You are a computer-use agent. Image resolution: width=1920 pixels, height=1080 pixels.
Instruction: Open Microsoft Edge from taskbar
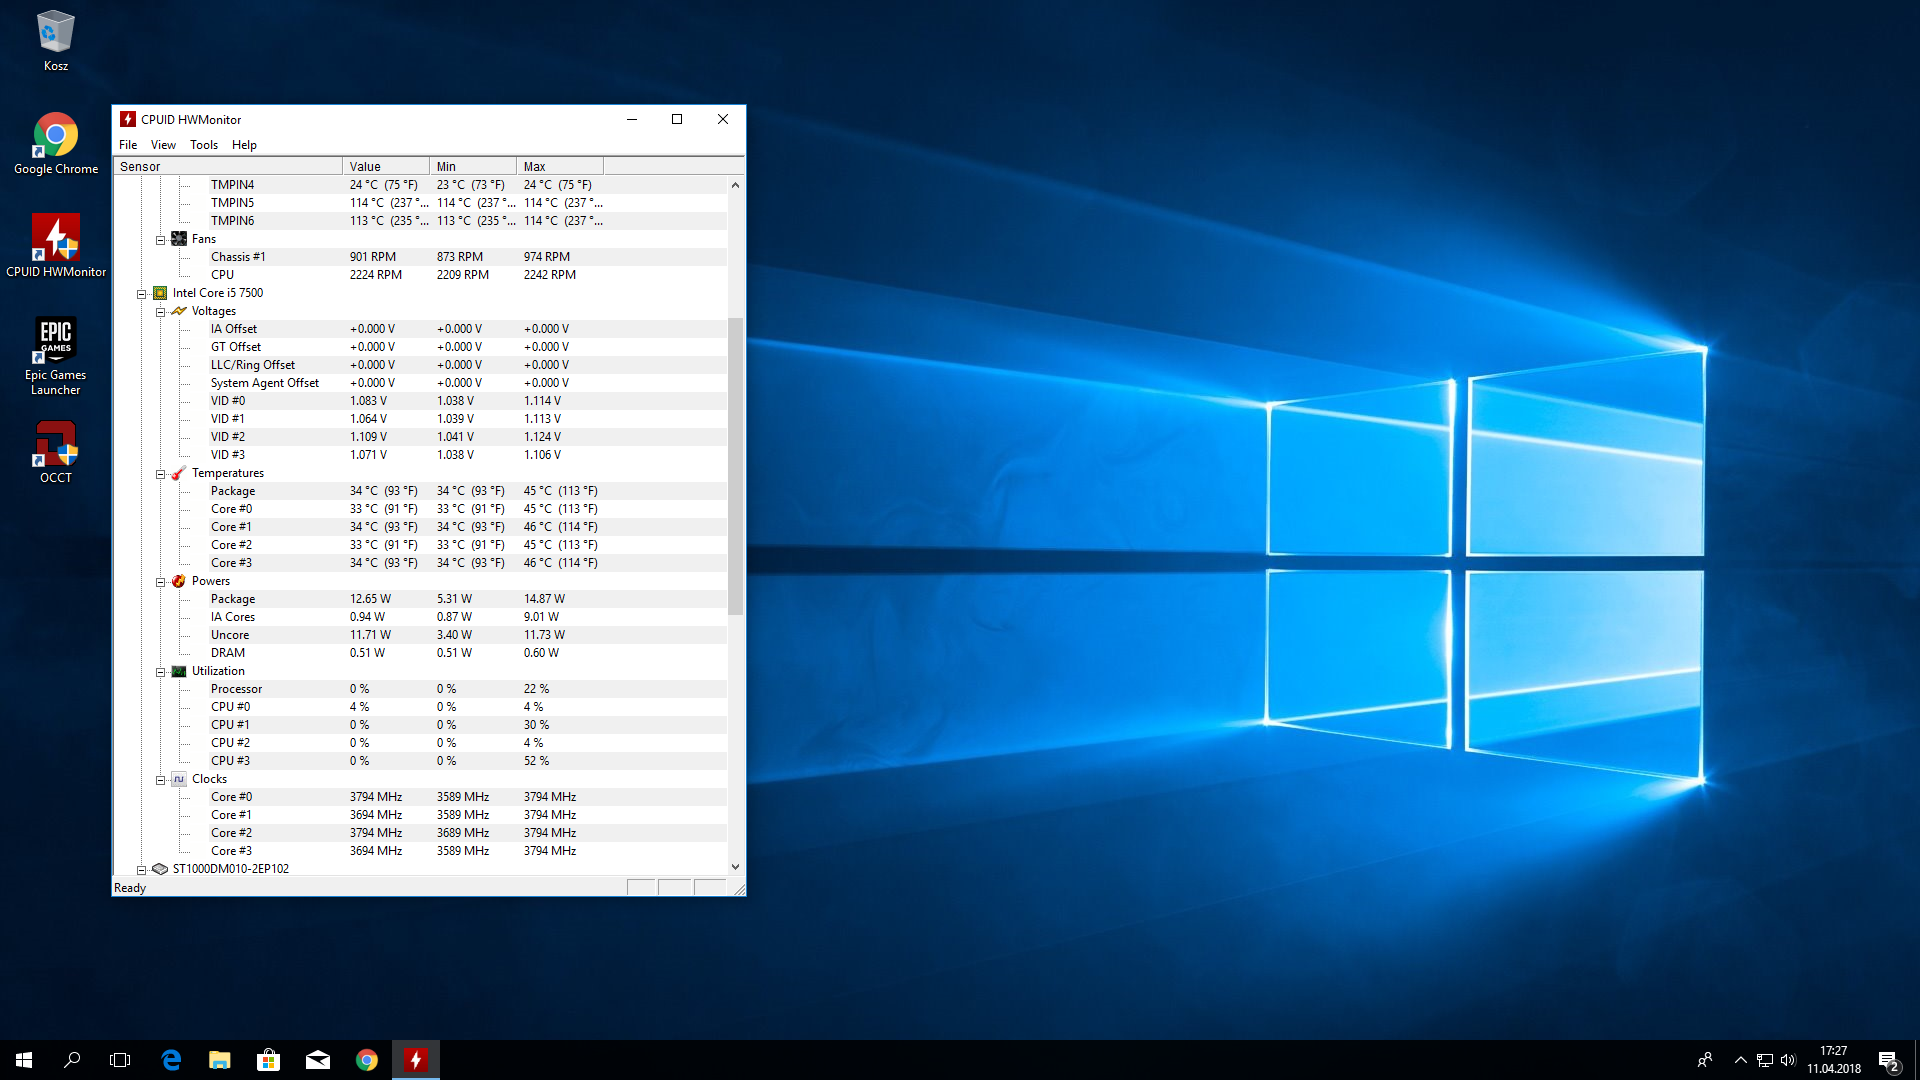coord(171,1060)
